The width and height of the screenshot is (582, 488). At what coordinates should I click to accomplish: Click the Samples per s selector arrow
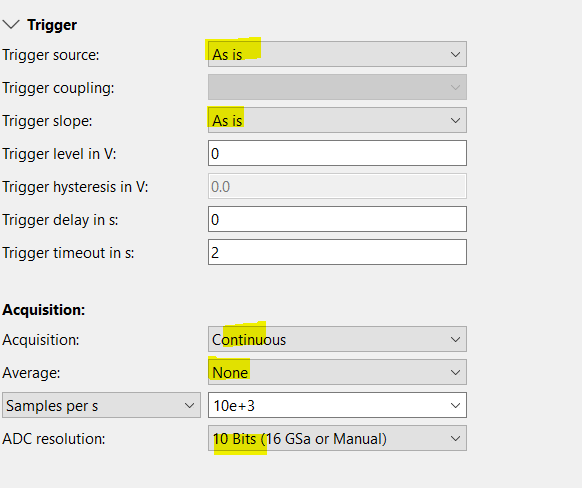(190, 406)
